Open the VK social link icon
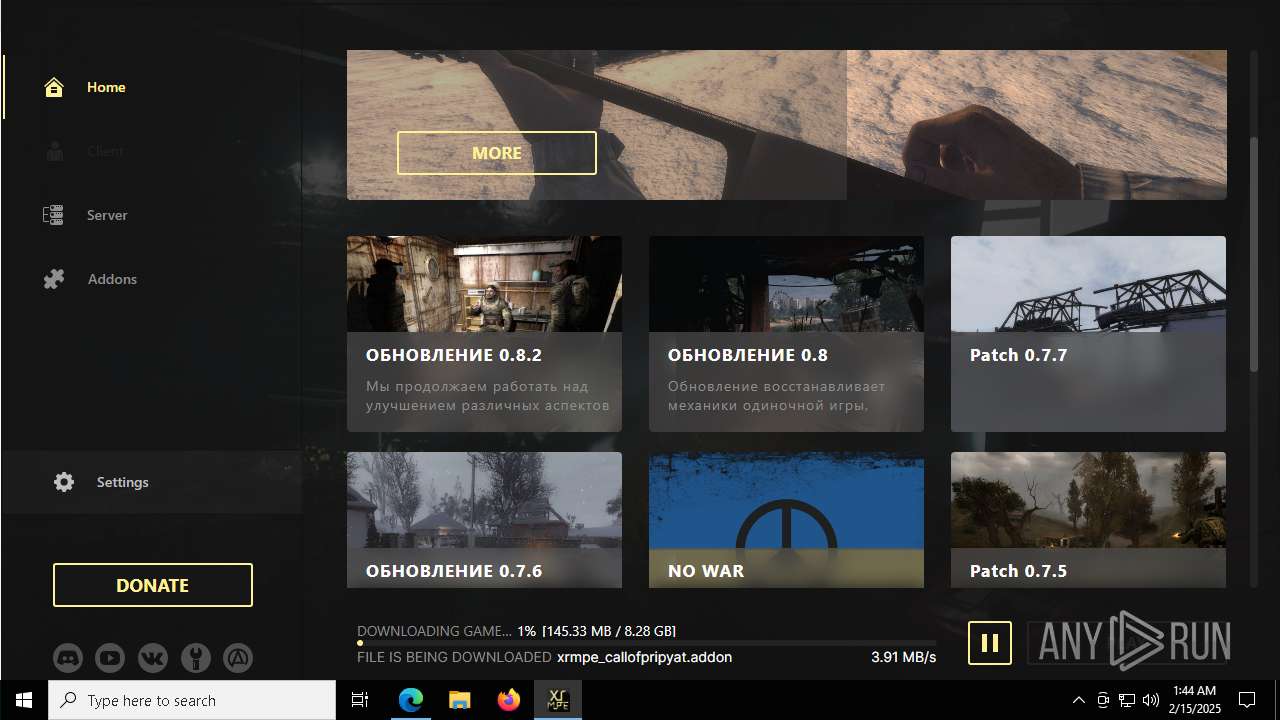This screenshot has width=1280, height=720. [x=153, y=658]
